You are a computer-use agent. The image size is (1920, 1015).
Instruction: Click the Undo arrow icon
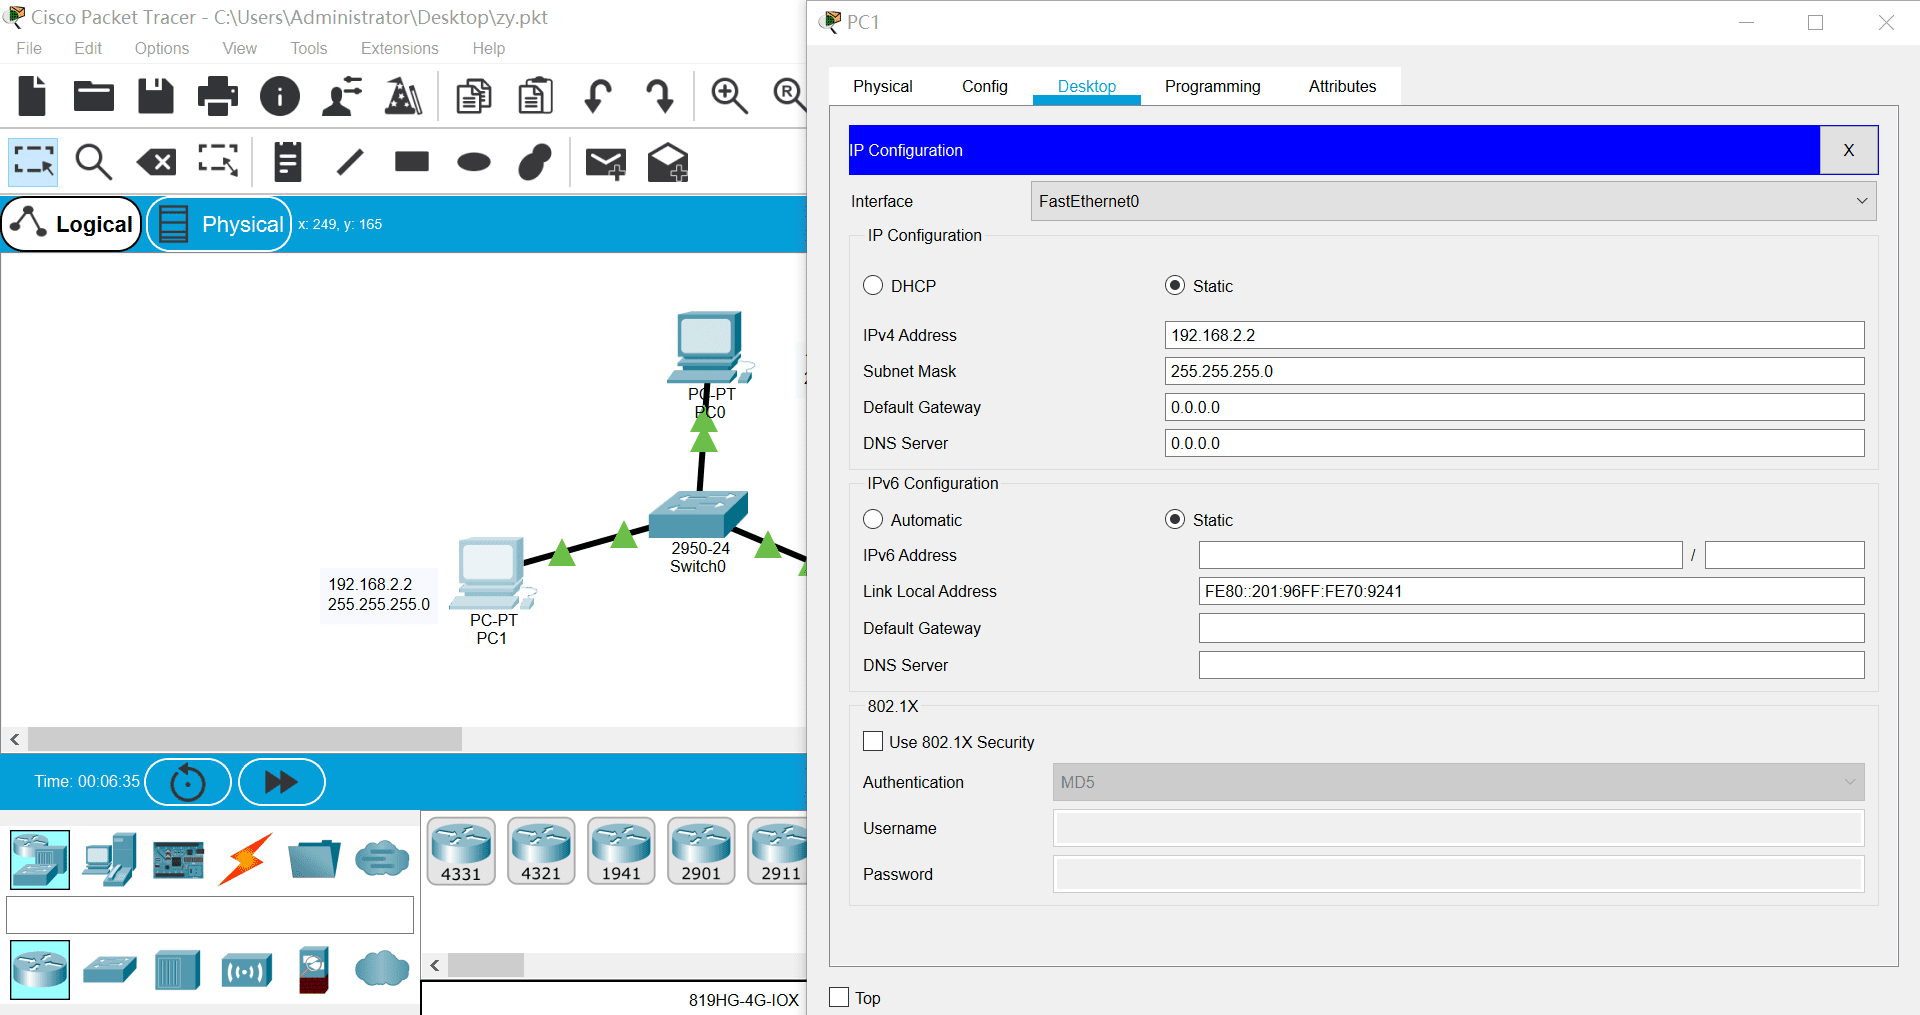598,96
